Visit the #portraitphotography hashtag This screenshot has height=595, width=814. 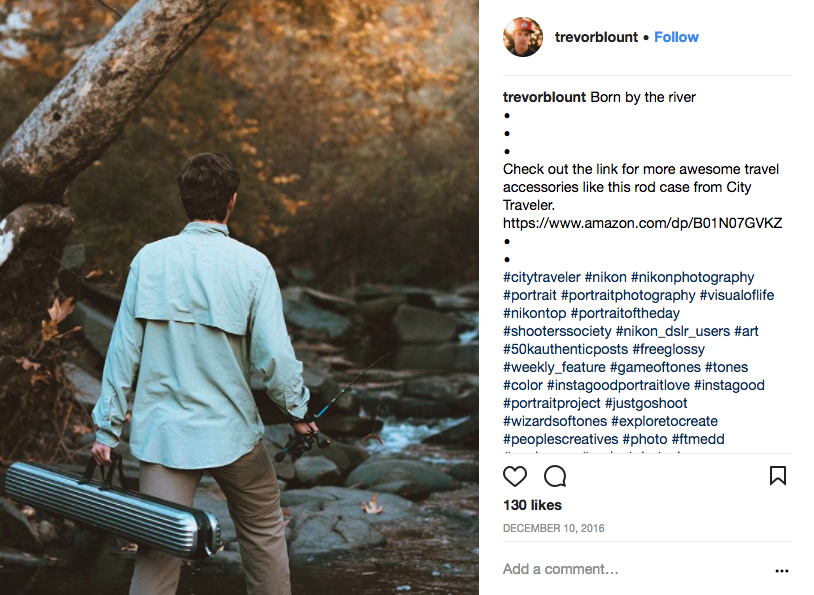coord(628,295)
